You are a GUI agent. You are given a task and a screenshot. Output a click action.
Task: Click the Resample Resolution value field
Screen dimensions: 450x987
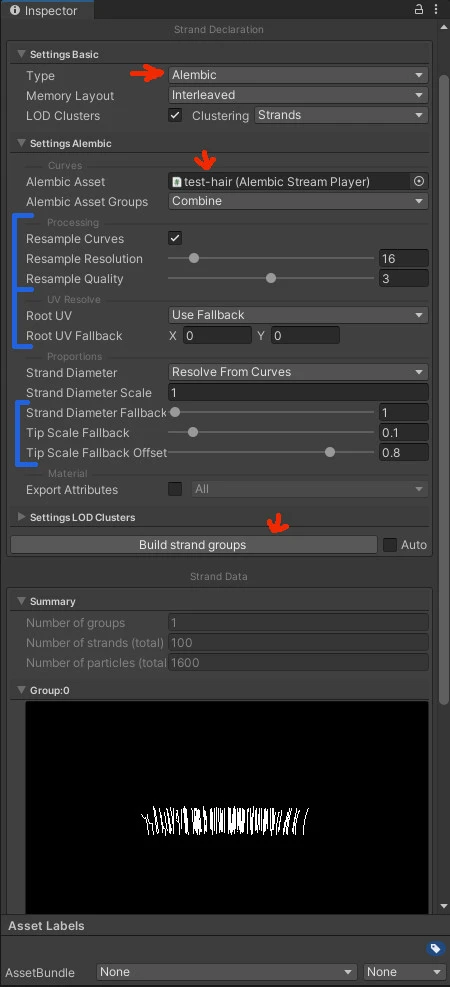point(403,259)
